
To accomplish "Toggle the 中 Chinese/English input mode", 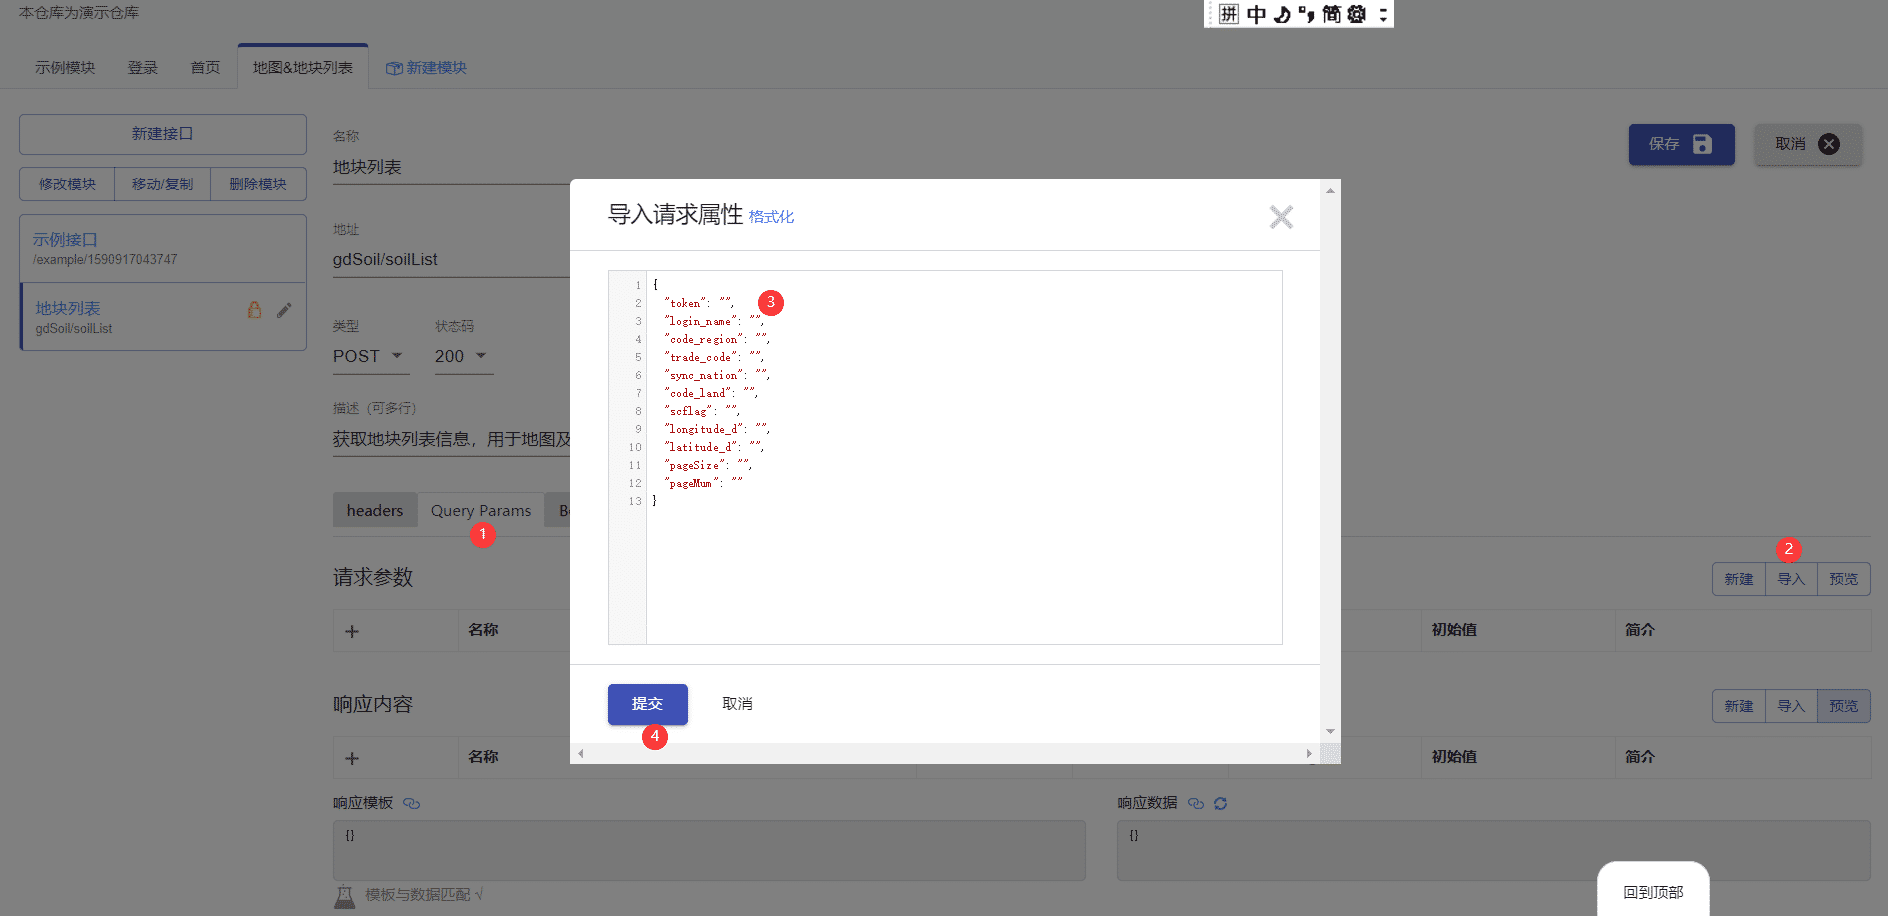I will (1256, 14).
